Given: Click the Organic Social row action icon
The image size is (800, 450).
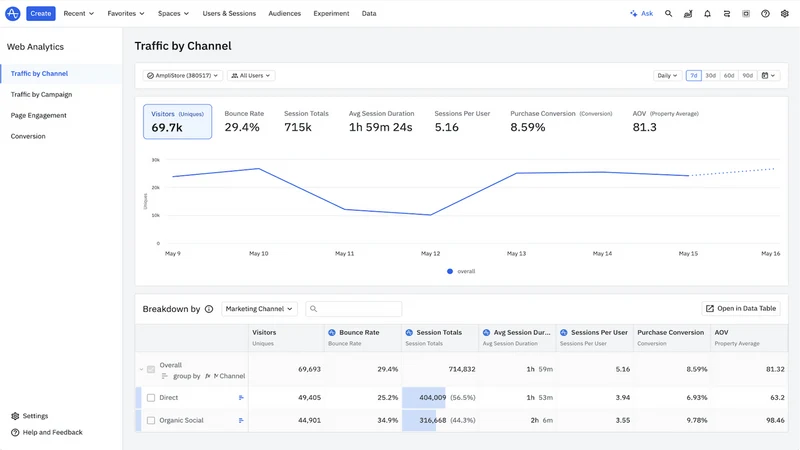Looking at the screenshot, I should [x=241, y=420].
